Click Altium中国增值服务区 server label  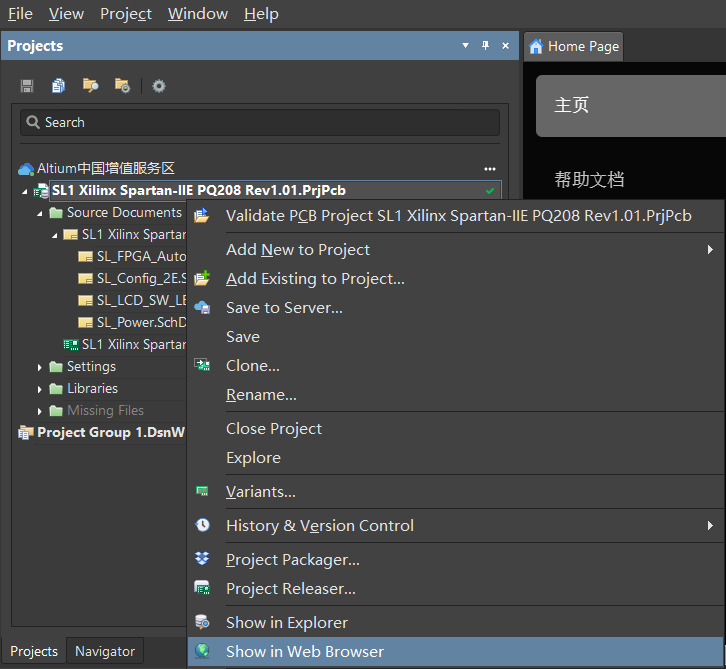(x=106, y=169)
